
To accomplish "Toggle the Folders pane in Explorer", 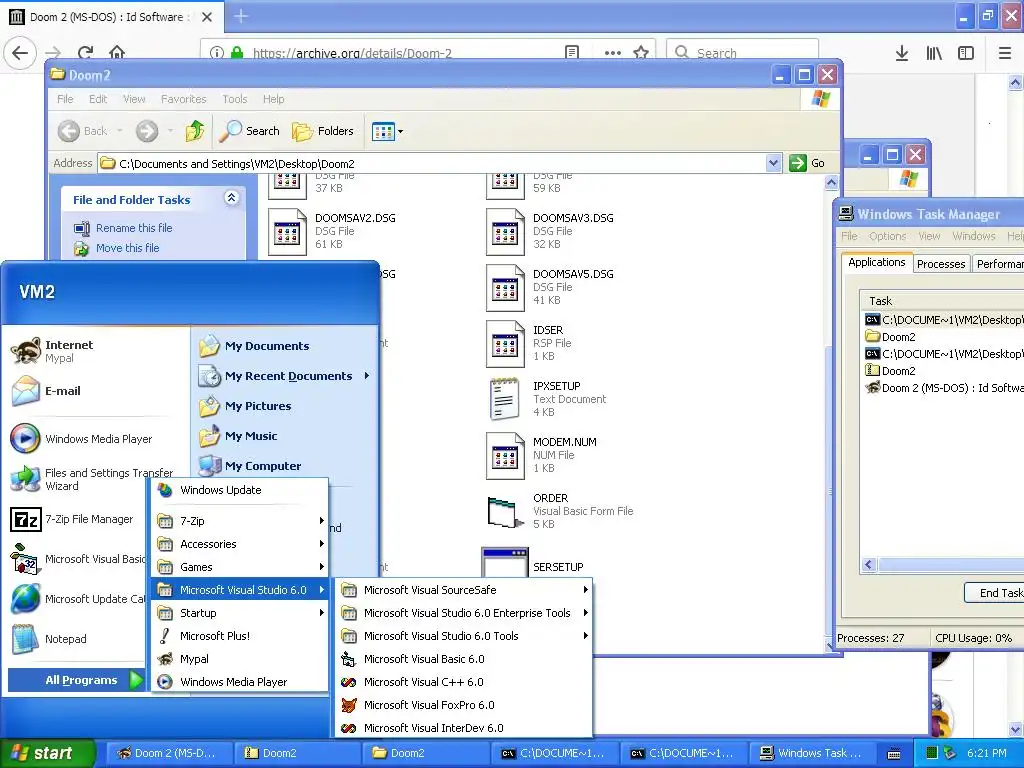I will tap(323, 131).
